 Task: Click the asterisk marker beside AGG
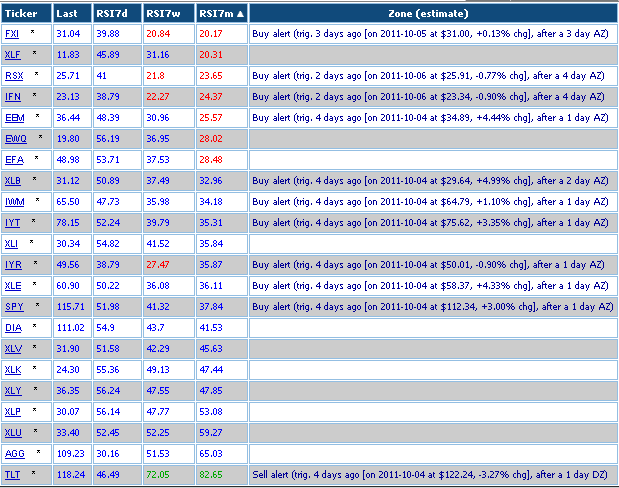click(x=38, y=451)
